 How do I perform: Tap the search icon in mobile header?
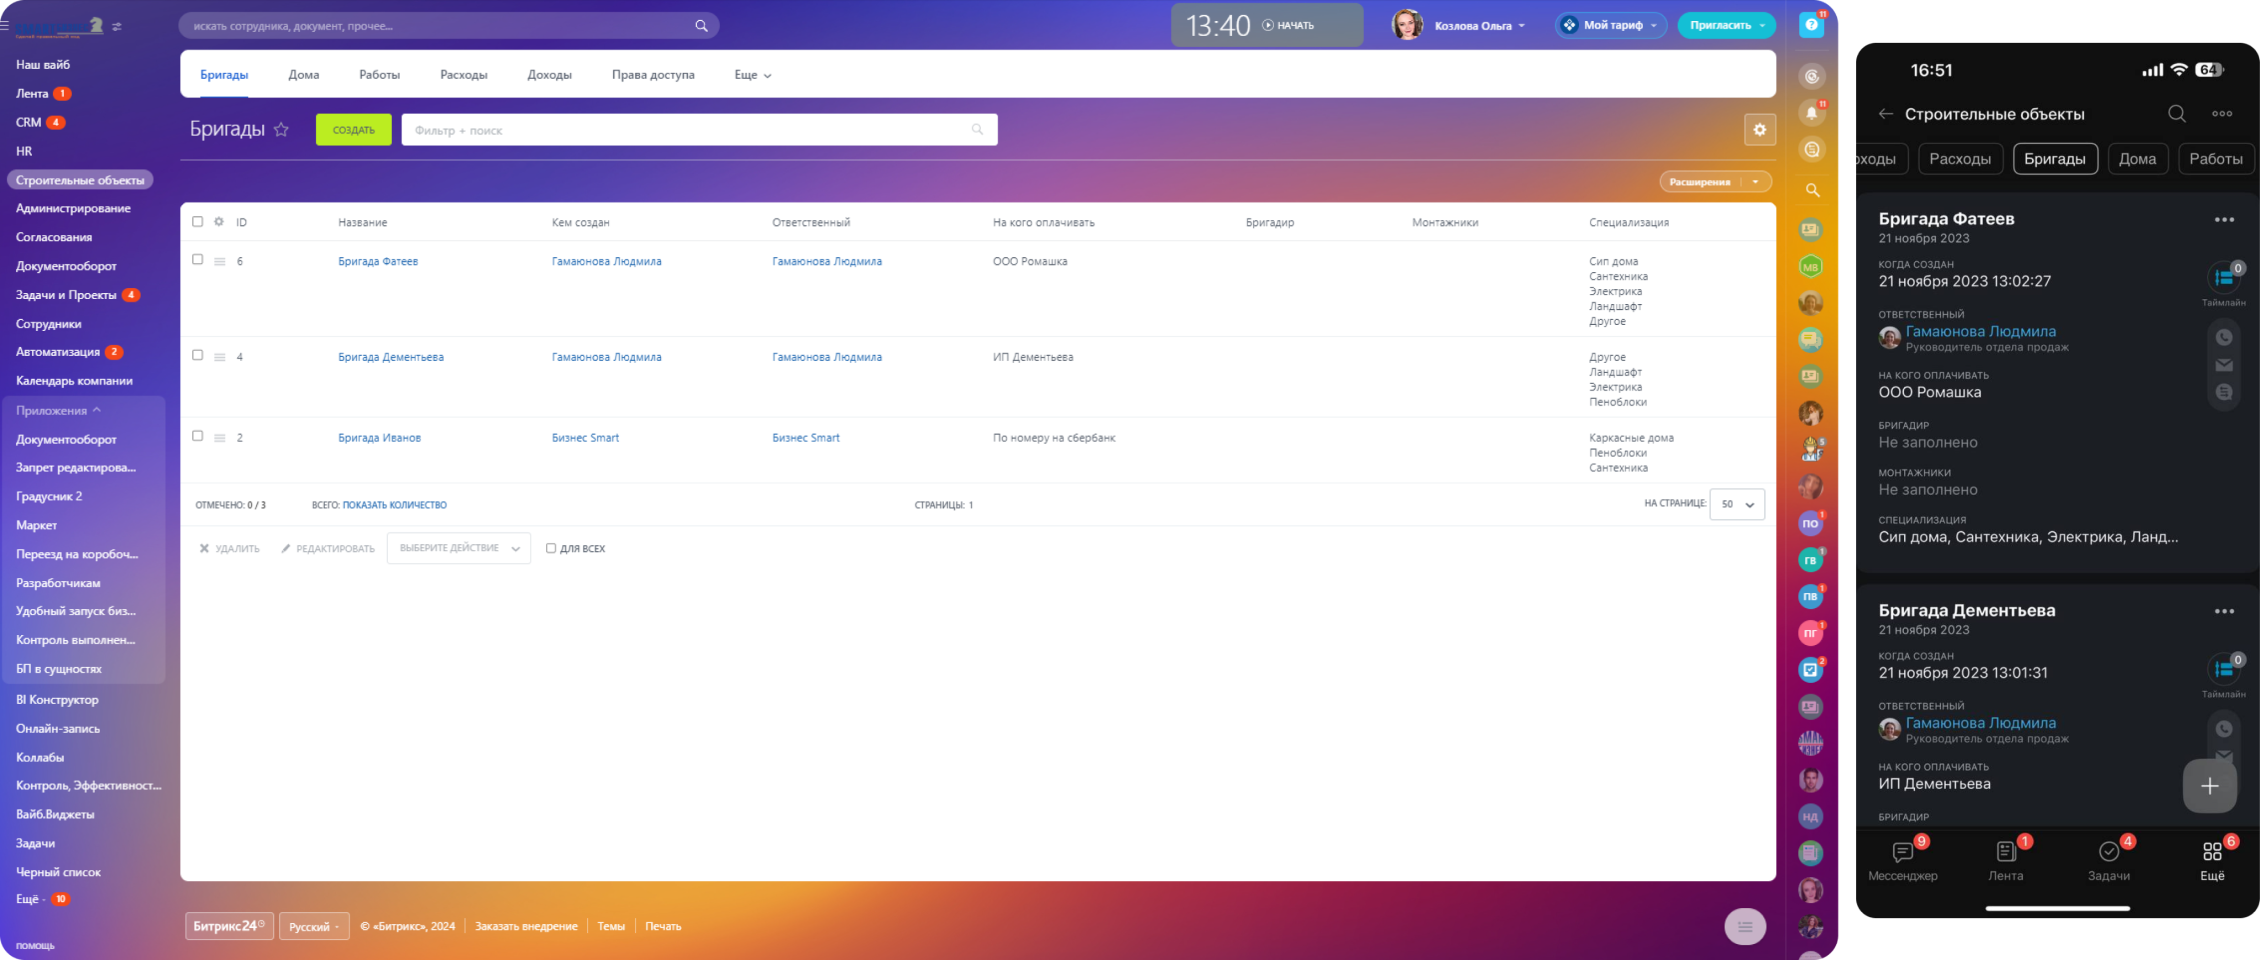click(x=2176, y=114)
